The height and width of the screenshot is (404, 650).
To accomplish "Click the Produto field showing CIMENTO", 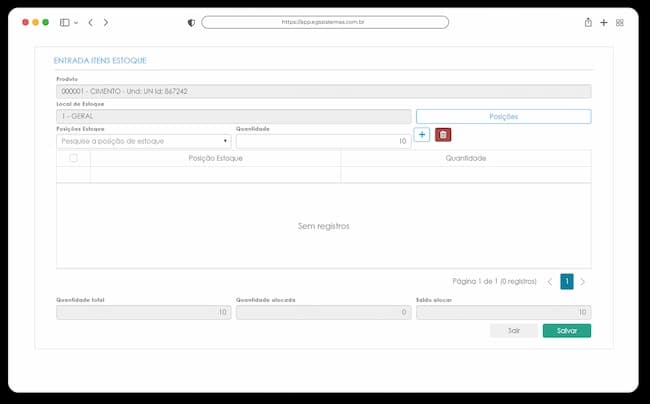I will 324,92.
